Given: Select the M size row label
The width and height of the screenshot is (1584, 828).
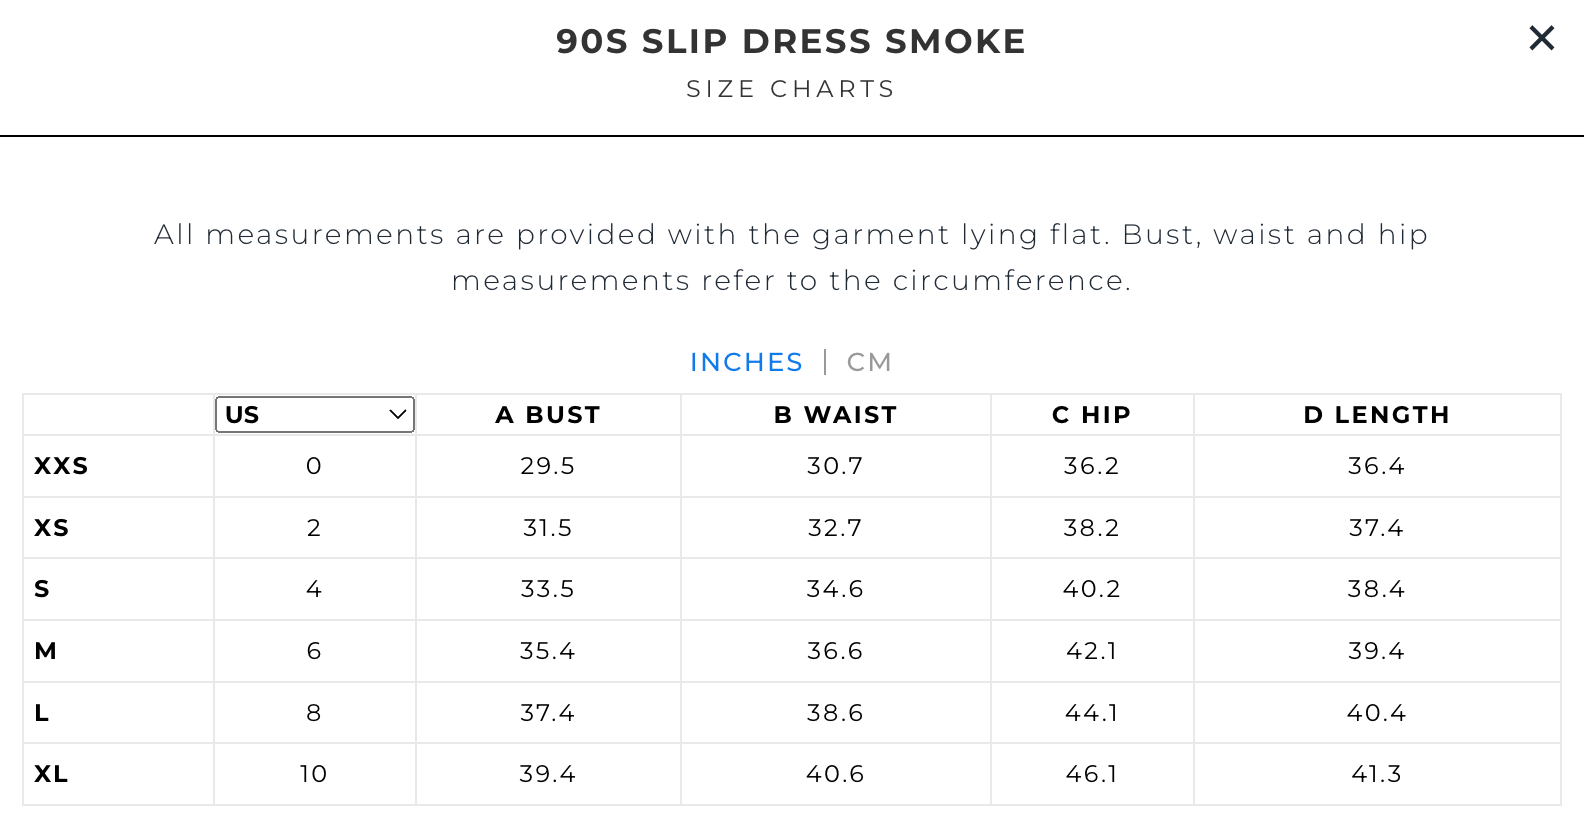Looking at the screenshot, I should 46,651.
